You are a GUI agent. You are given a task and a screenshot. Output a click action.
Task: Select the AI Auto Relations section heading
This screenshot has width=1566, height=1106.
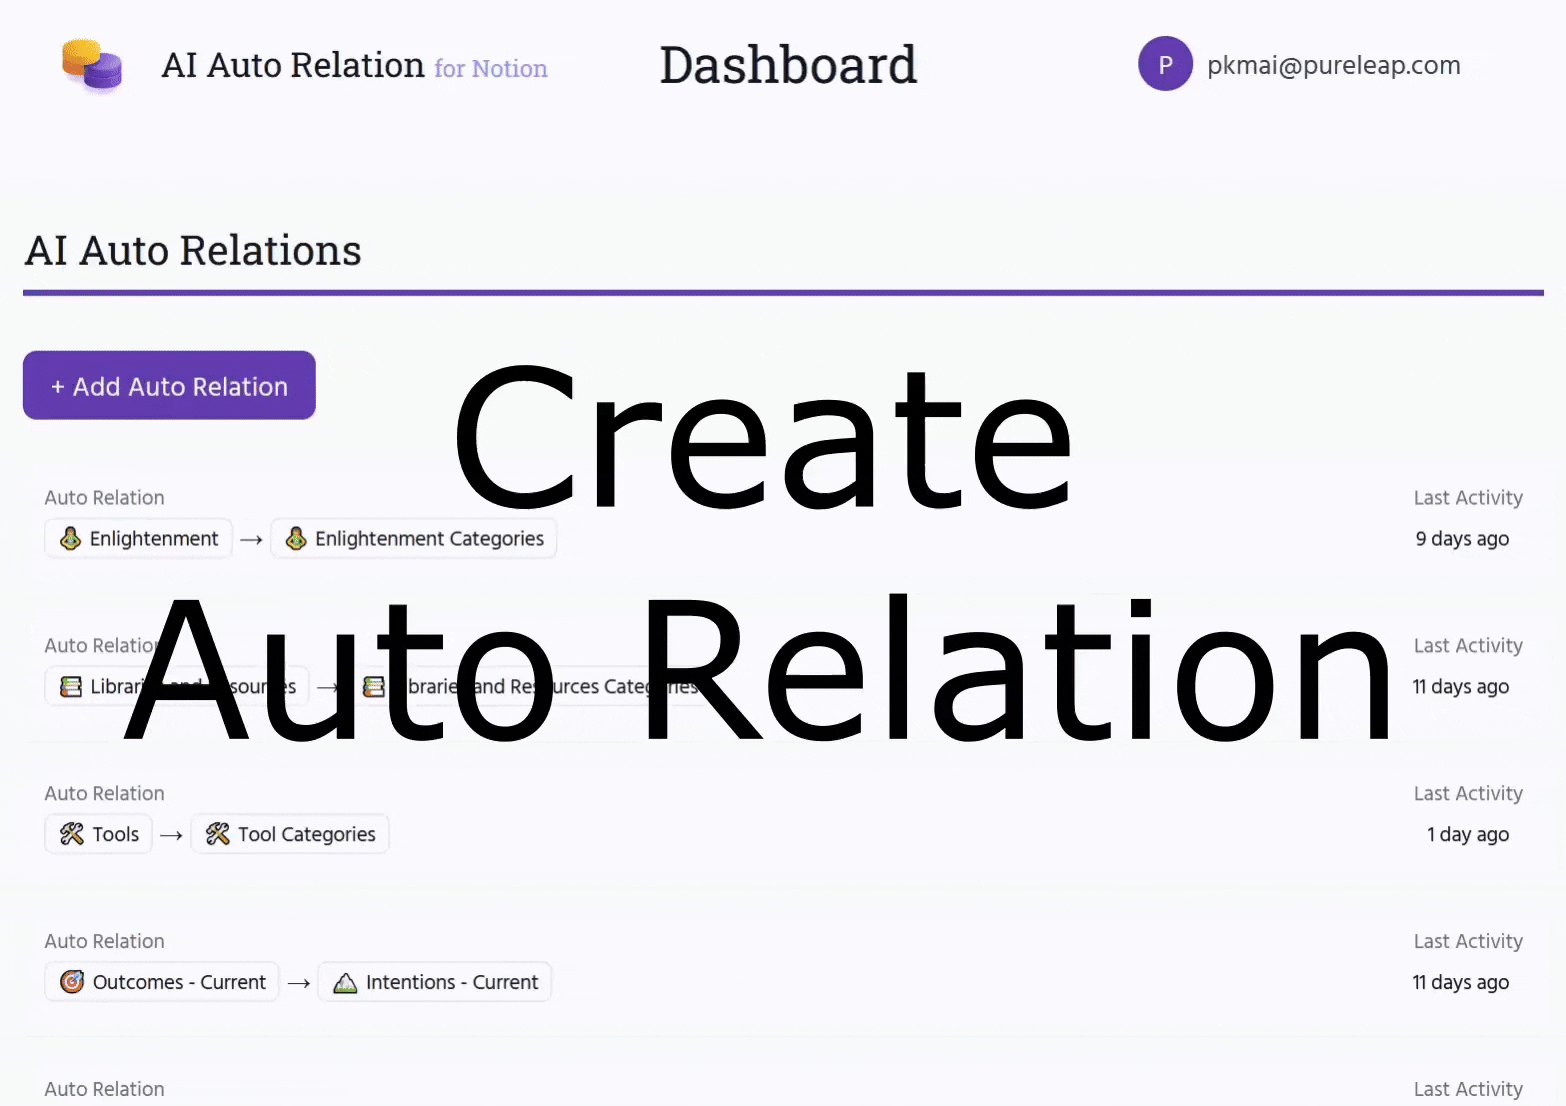pos(192,251)
